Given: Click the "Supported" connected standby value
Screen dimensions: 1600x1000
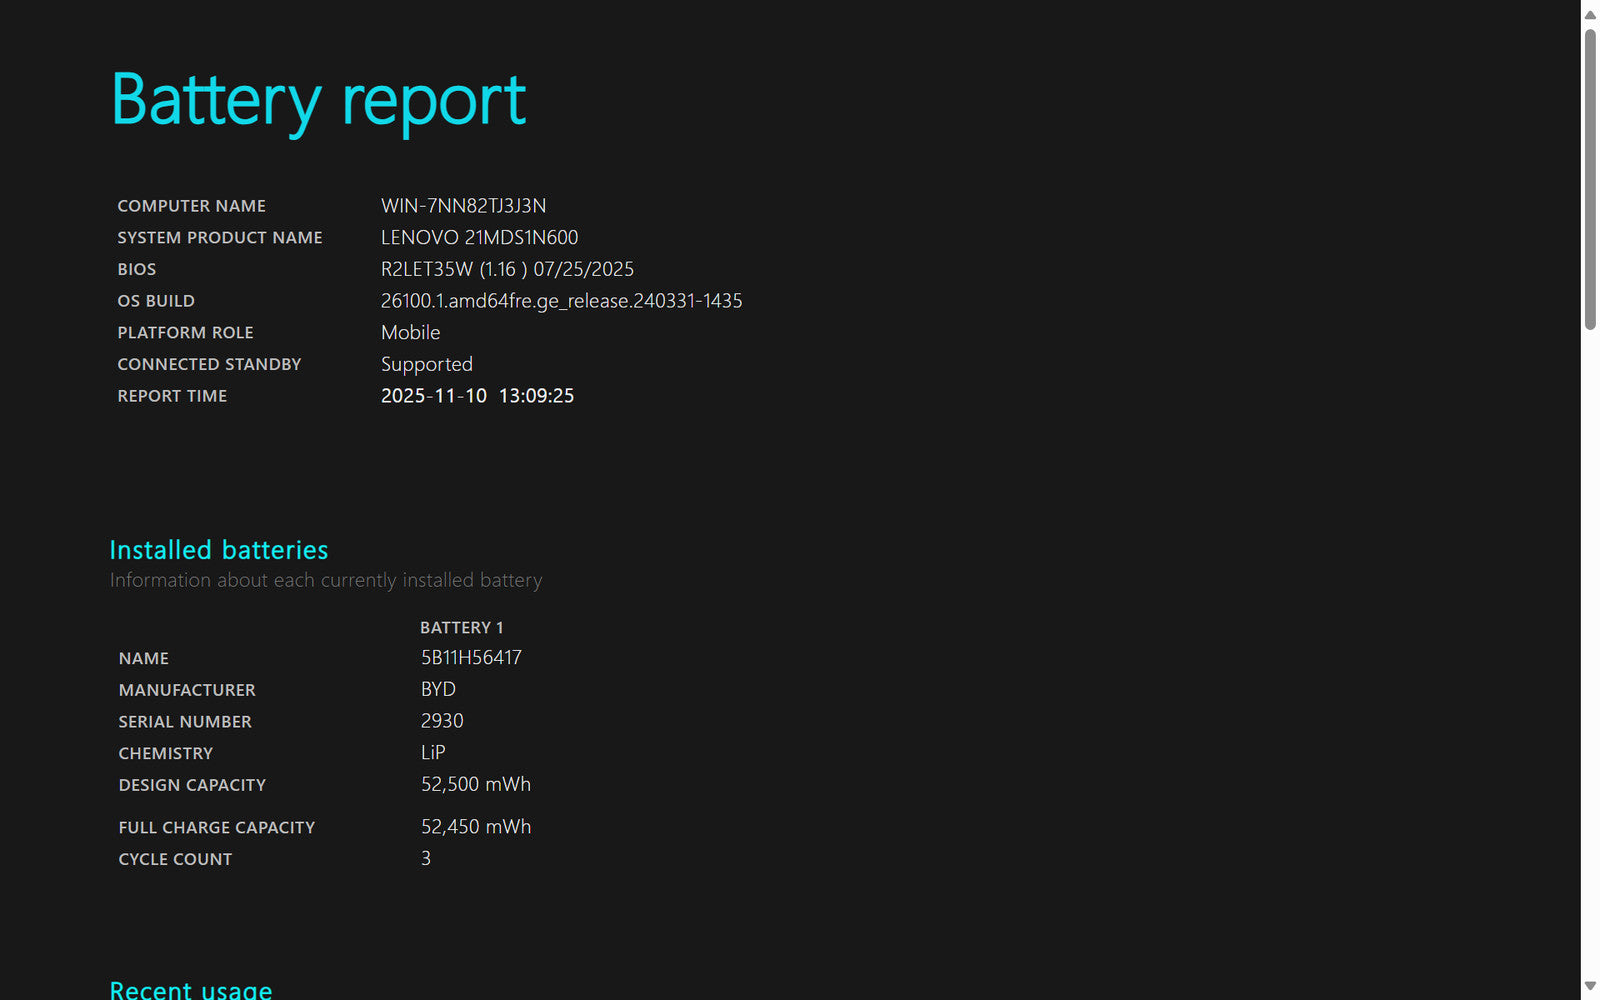Looking at the screenshot, I should pyautogui.click(x=426, y=365).
